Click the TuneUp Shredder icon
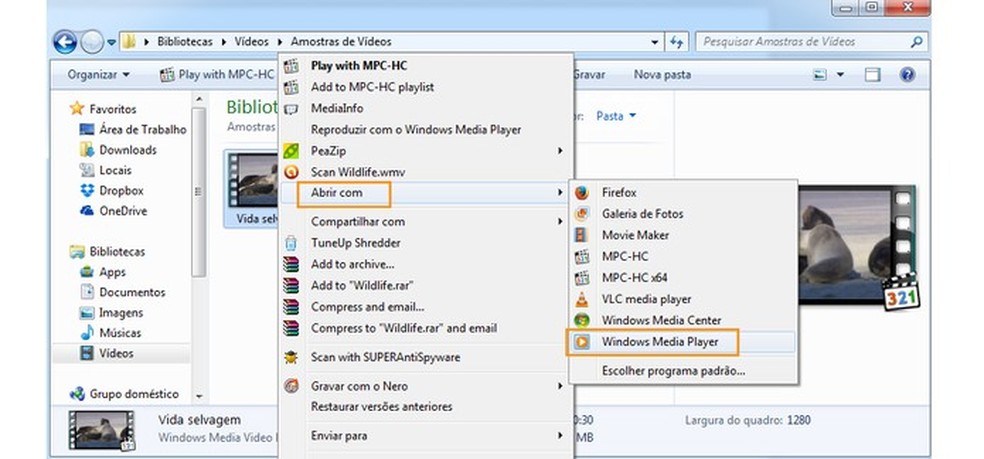 [291, 243]
